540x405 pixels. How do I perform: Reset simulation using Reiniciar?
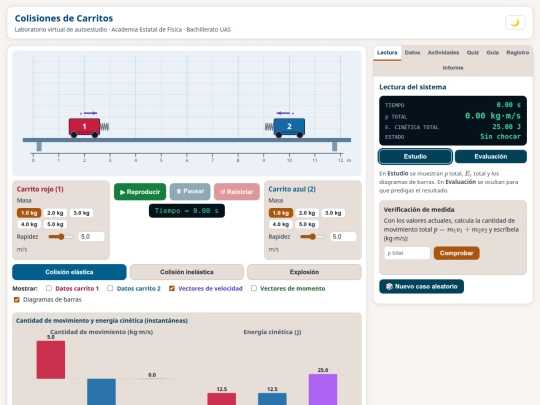tap(237, 192)
